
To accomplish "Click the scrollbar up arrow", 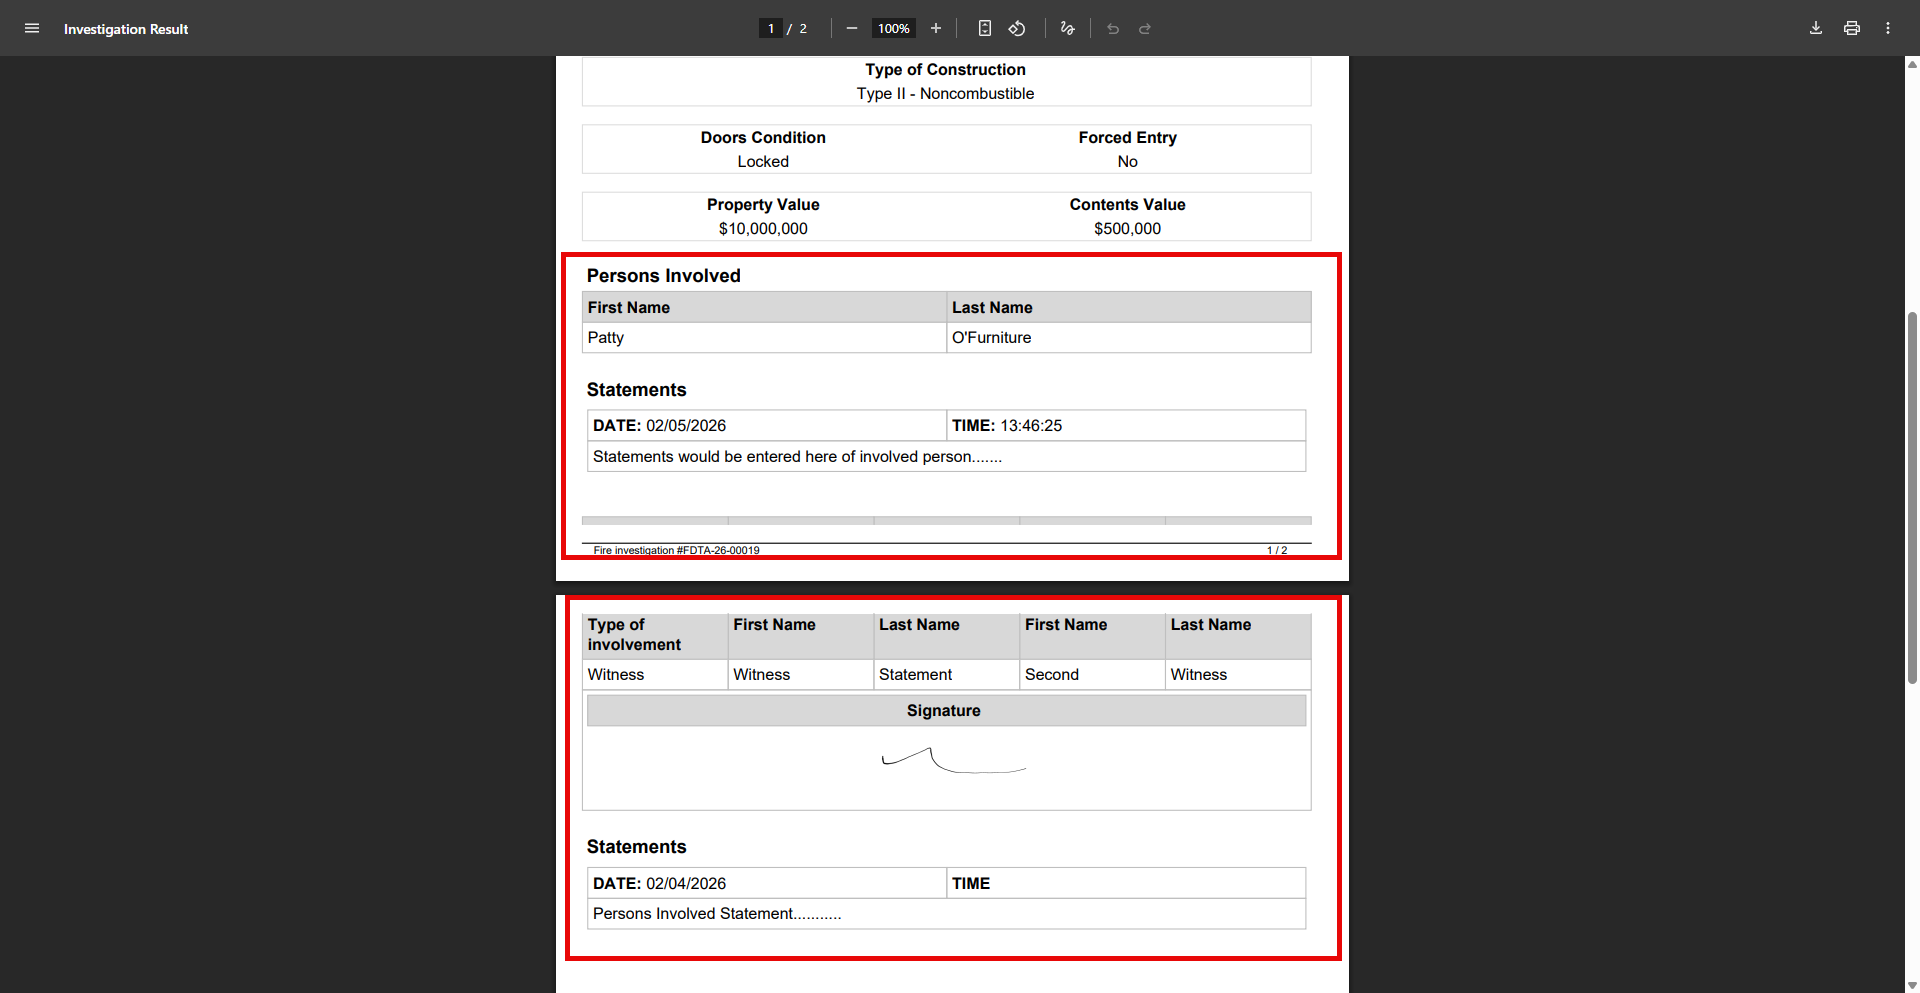I will click(1912, 64).
